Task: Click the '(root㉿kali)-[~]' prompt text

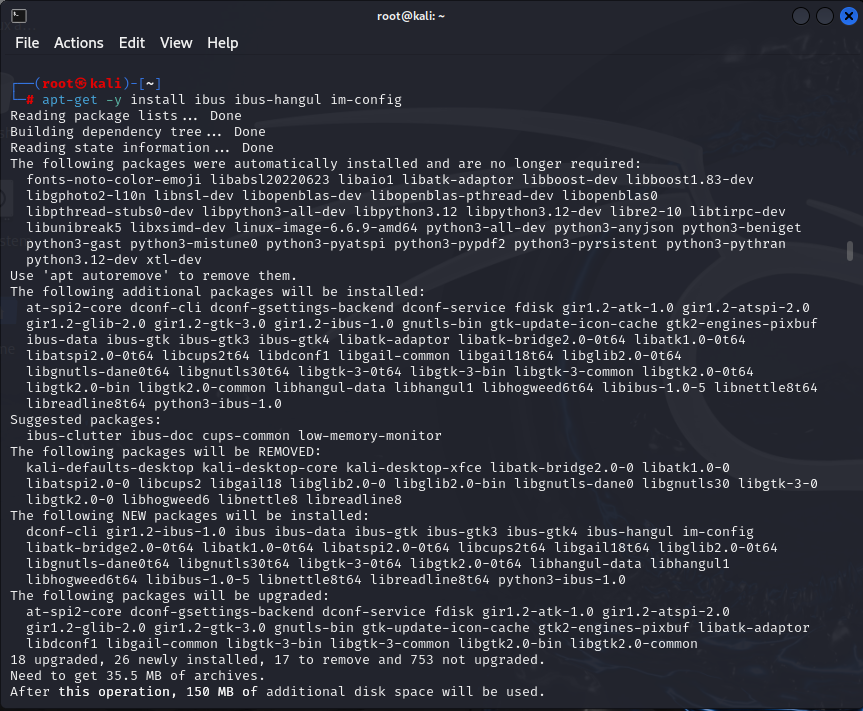Action: tap(98, 84)
